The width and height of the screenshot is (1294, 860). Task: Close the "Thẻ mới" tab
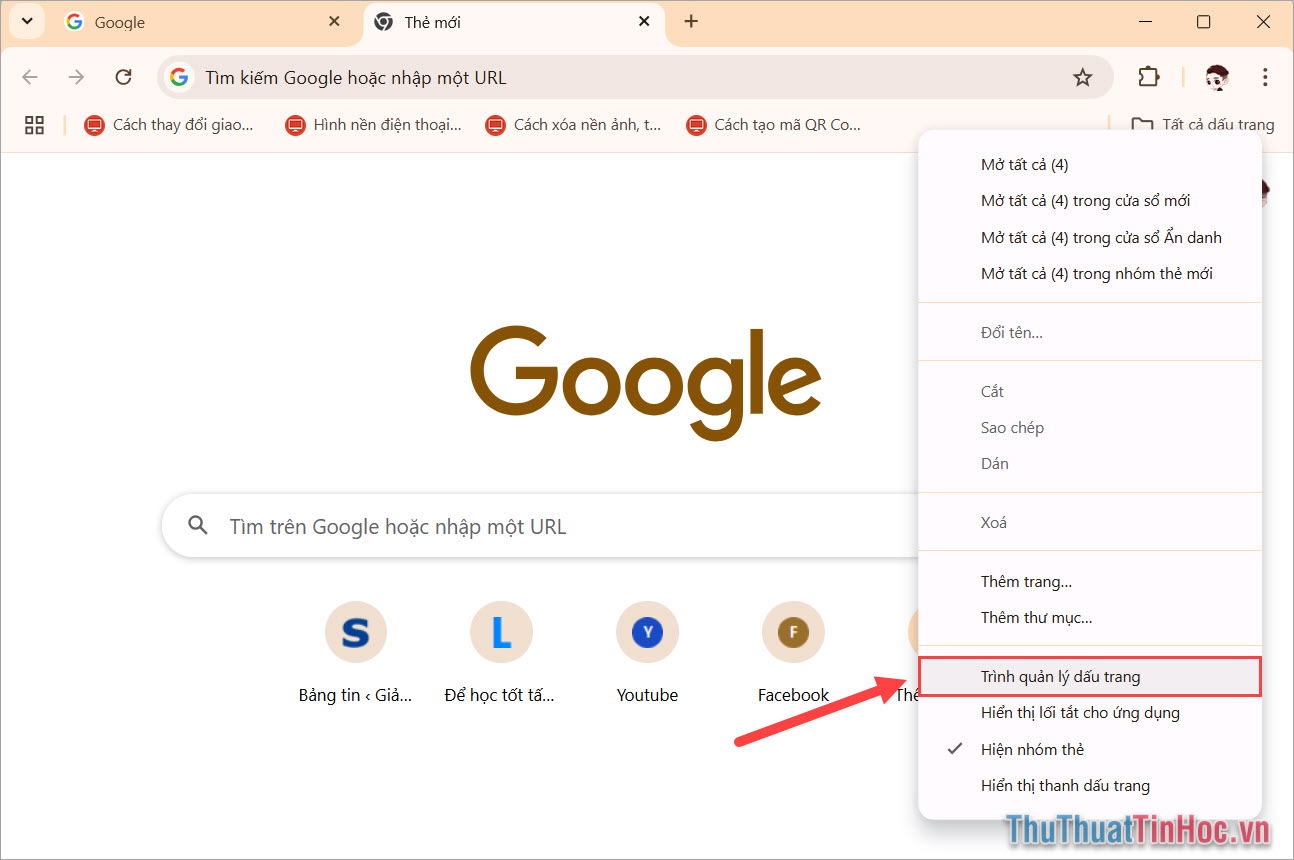click(645, 22)
